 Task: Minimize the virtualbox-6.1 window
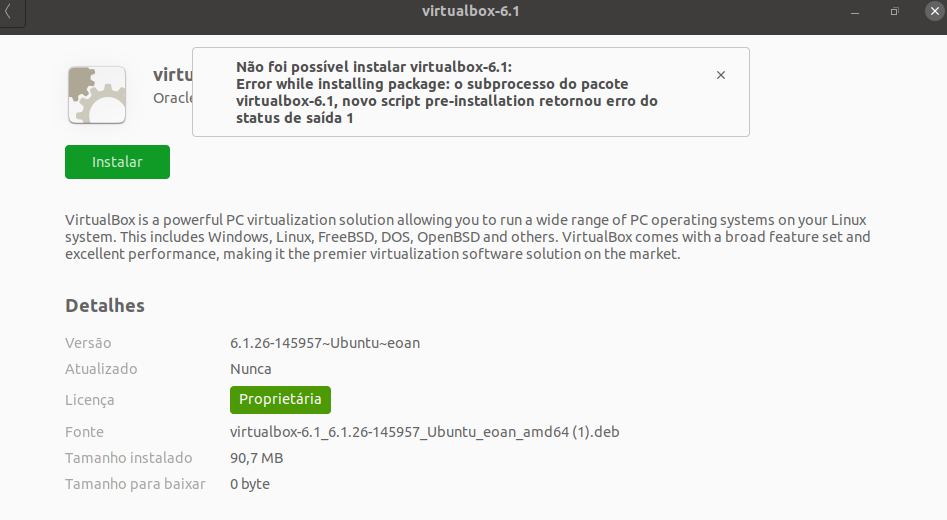tap(855, 12)
